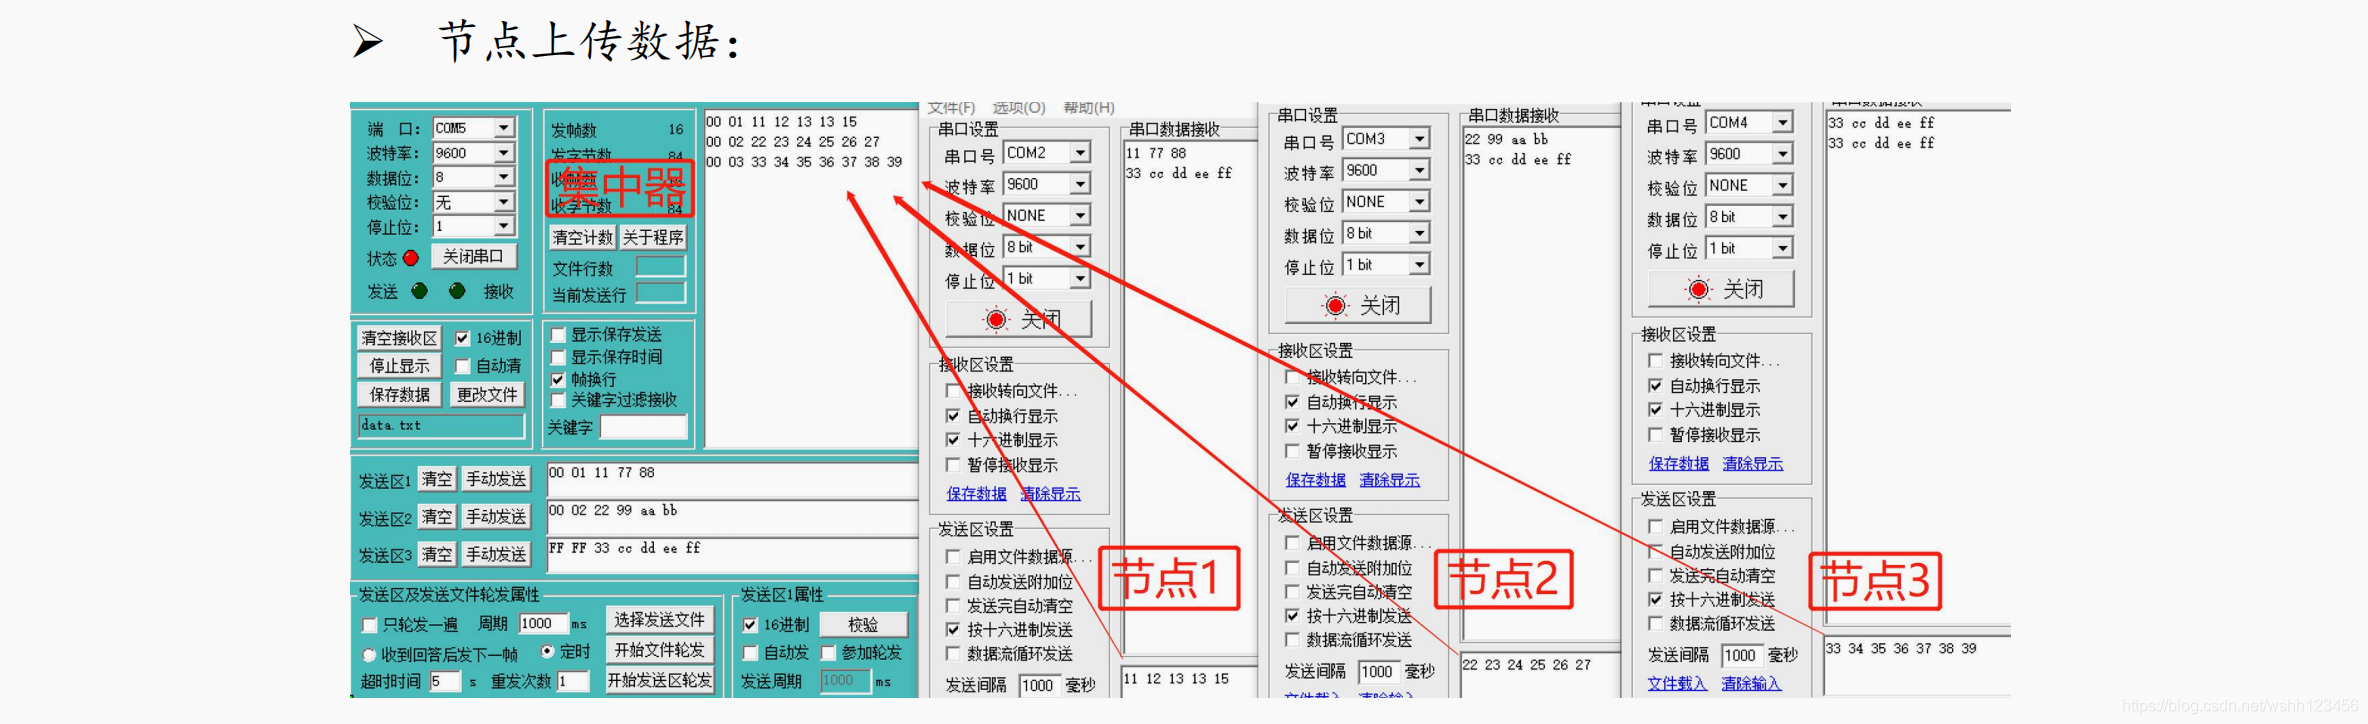This screenshot has height=724, width=2368.
Task: Enable 显示保存发送 checkbox
Action: coord(559,335)
